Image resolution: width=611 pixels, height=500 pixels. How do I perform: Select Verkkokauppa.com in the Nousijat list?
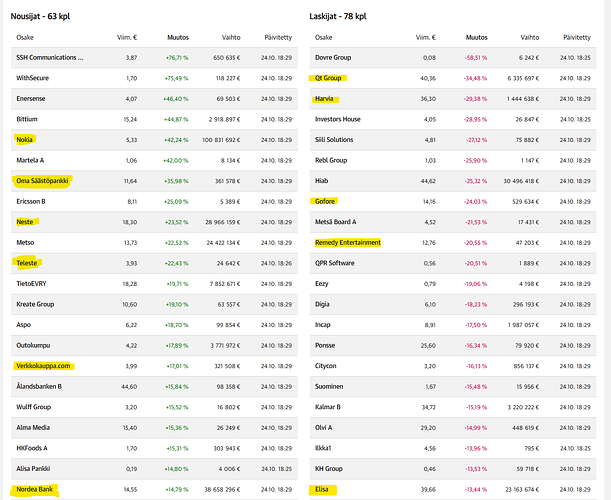46,366
